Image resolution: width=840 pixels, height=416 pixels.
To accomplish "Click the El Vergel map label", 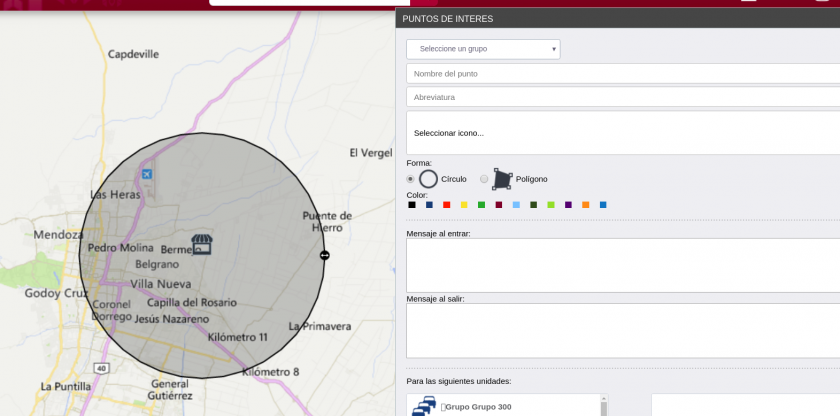I will [371, 153].
